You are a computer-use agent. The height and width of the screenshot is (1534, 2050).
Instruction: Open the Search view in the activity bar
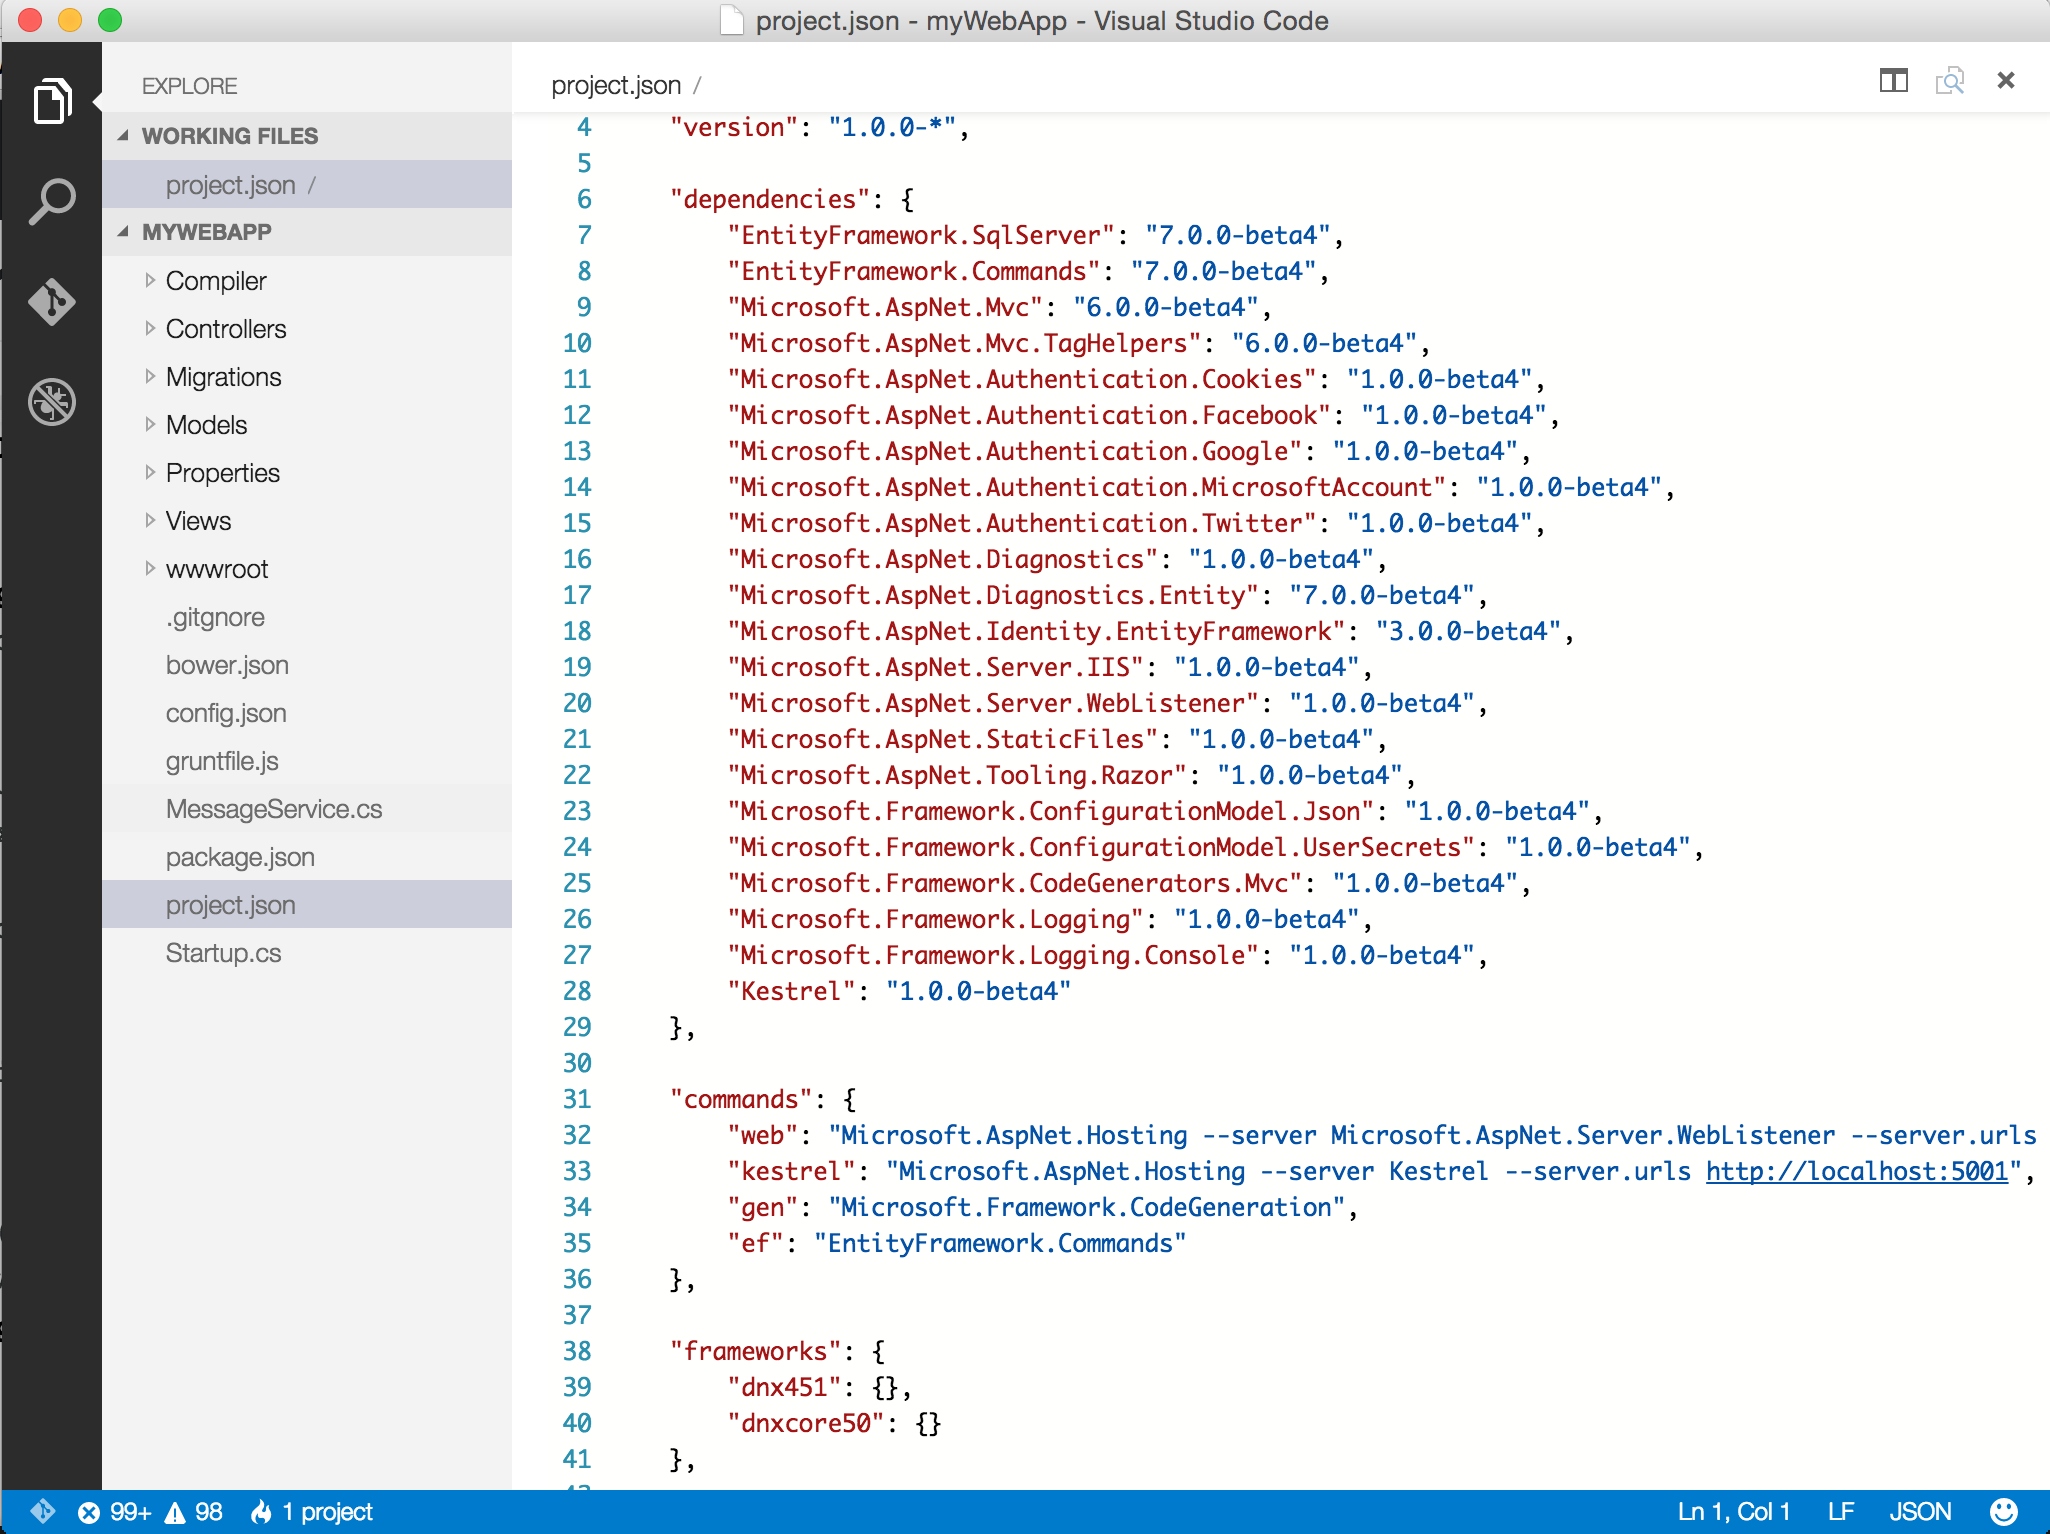click(52, 201)
